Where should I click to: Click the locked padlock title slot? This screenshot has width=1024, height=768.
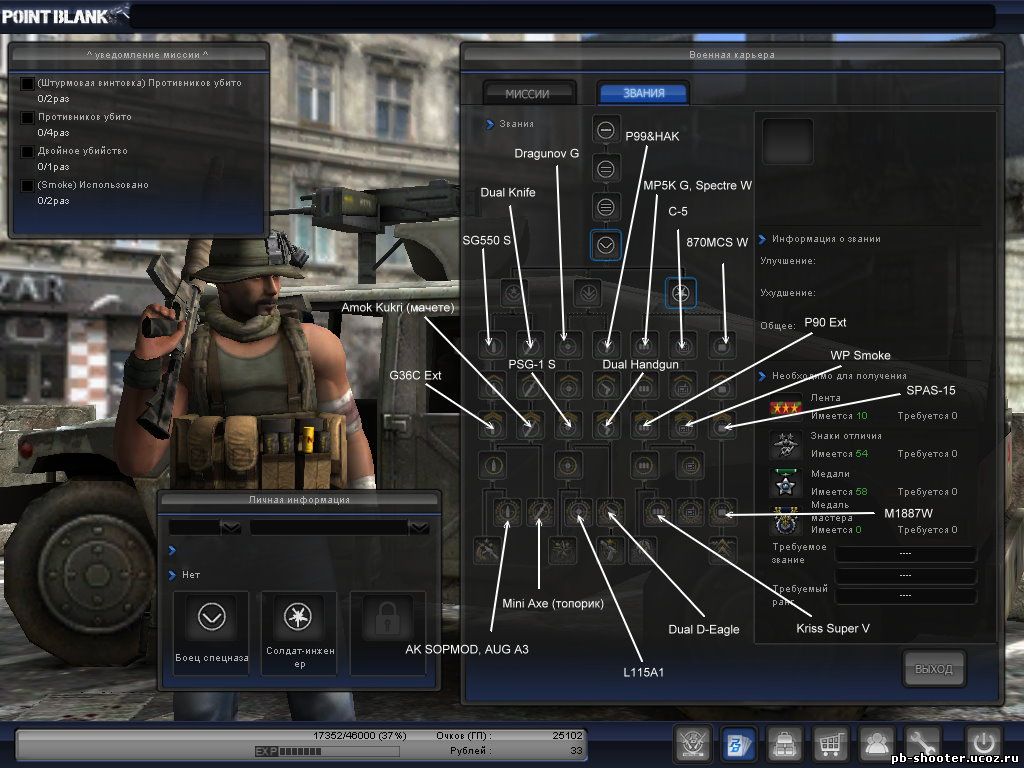click(x=388, y=632)
